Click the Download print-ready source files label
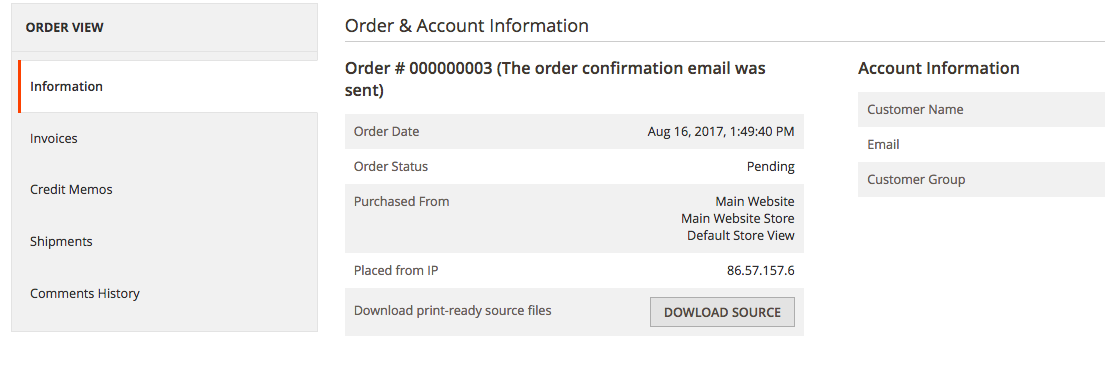This screenshot has height=374, width=1105. 452,310
